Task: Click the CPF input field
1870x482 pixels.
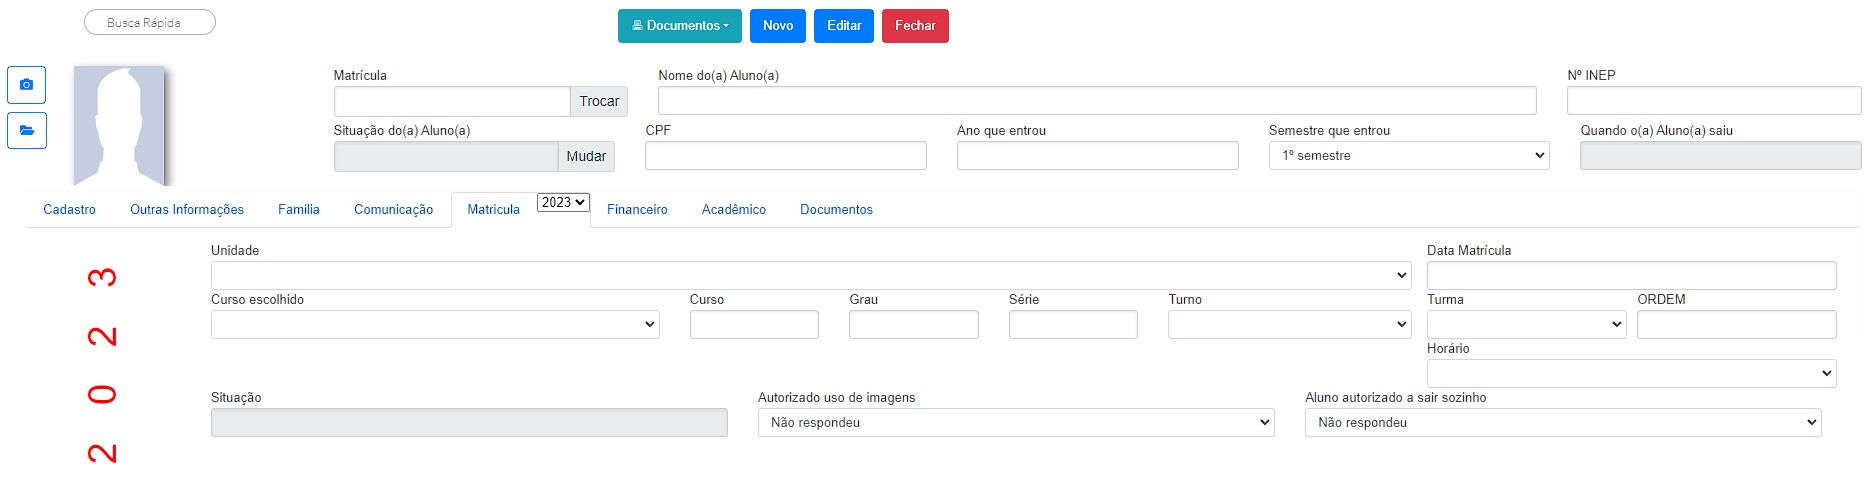Action: [786, 155]
